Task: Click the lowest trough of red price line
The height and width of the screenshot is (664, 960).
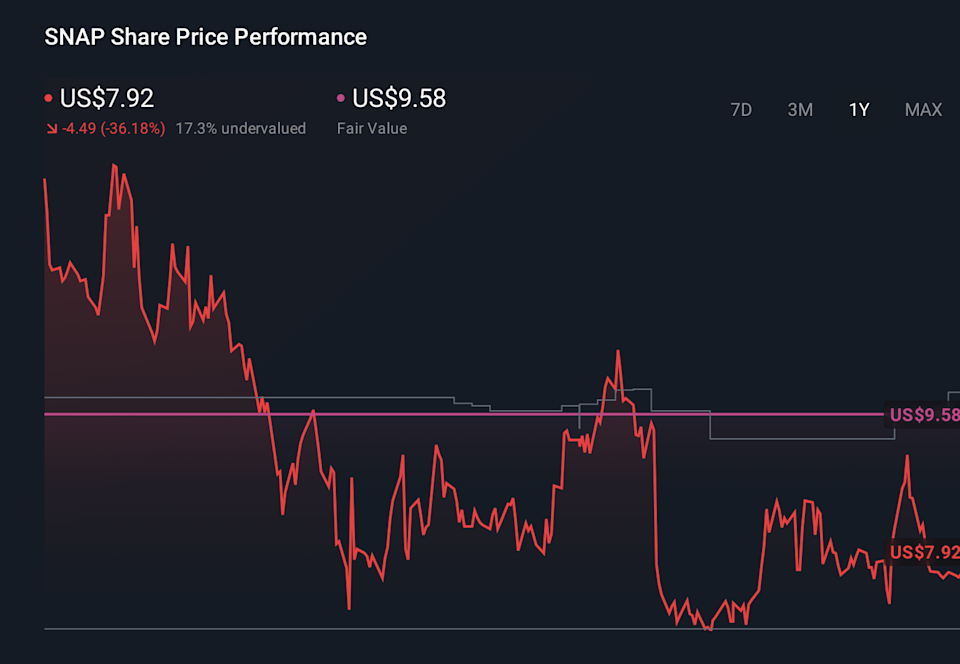Action: point(708,629)
